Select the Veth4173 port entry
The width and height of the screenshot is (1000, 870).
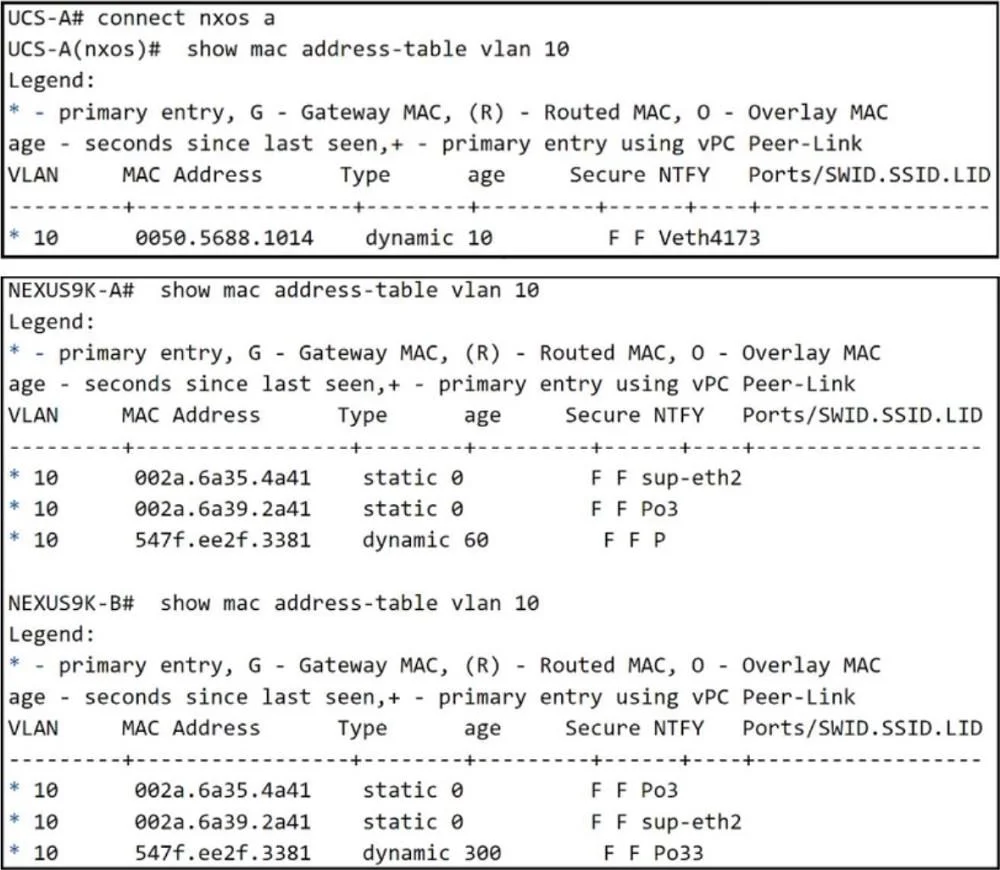click(709, 238)
